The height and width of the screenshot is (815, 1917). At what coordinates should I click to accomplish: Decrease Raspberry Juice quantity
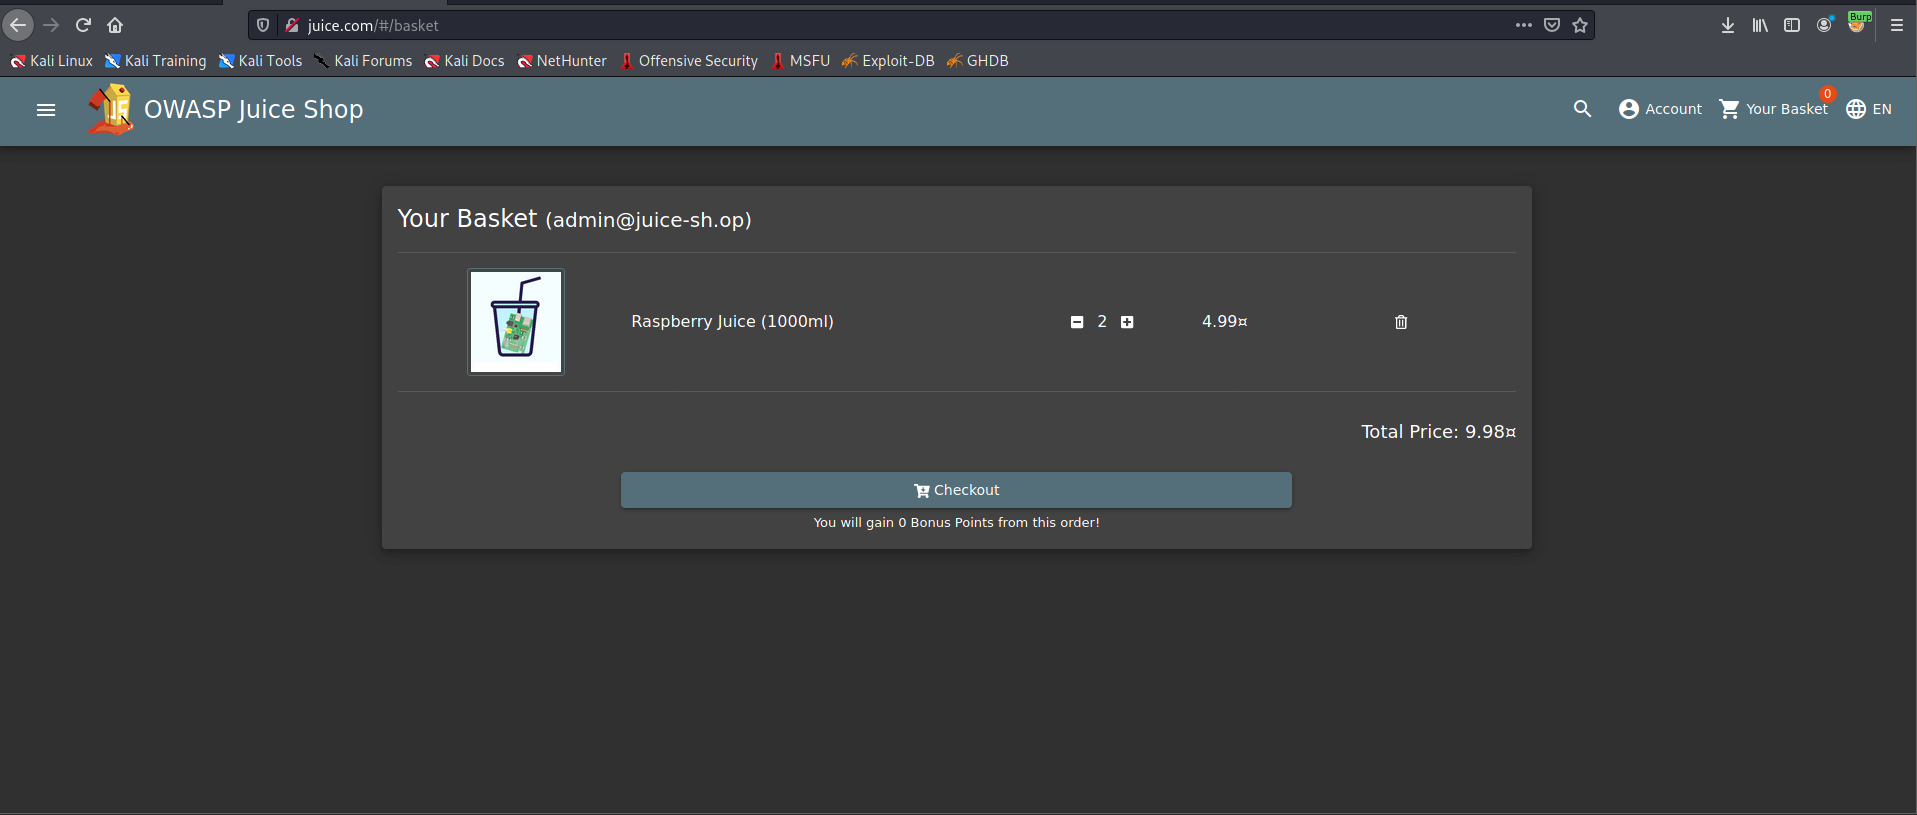(1077, 322)
